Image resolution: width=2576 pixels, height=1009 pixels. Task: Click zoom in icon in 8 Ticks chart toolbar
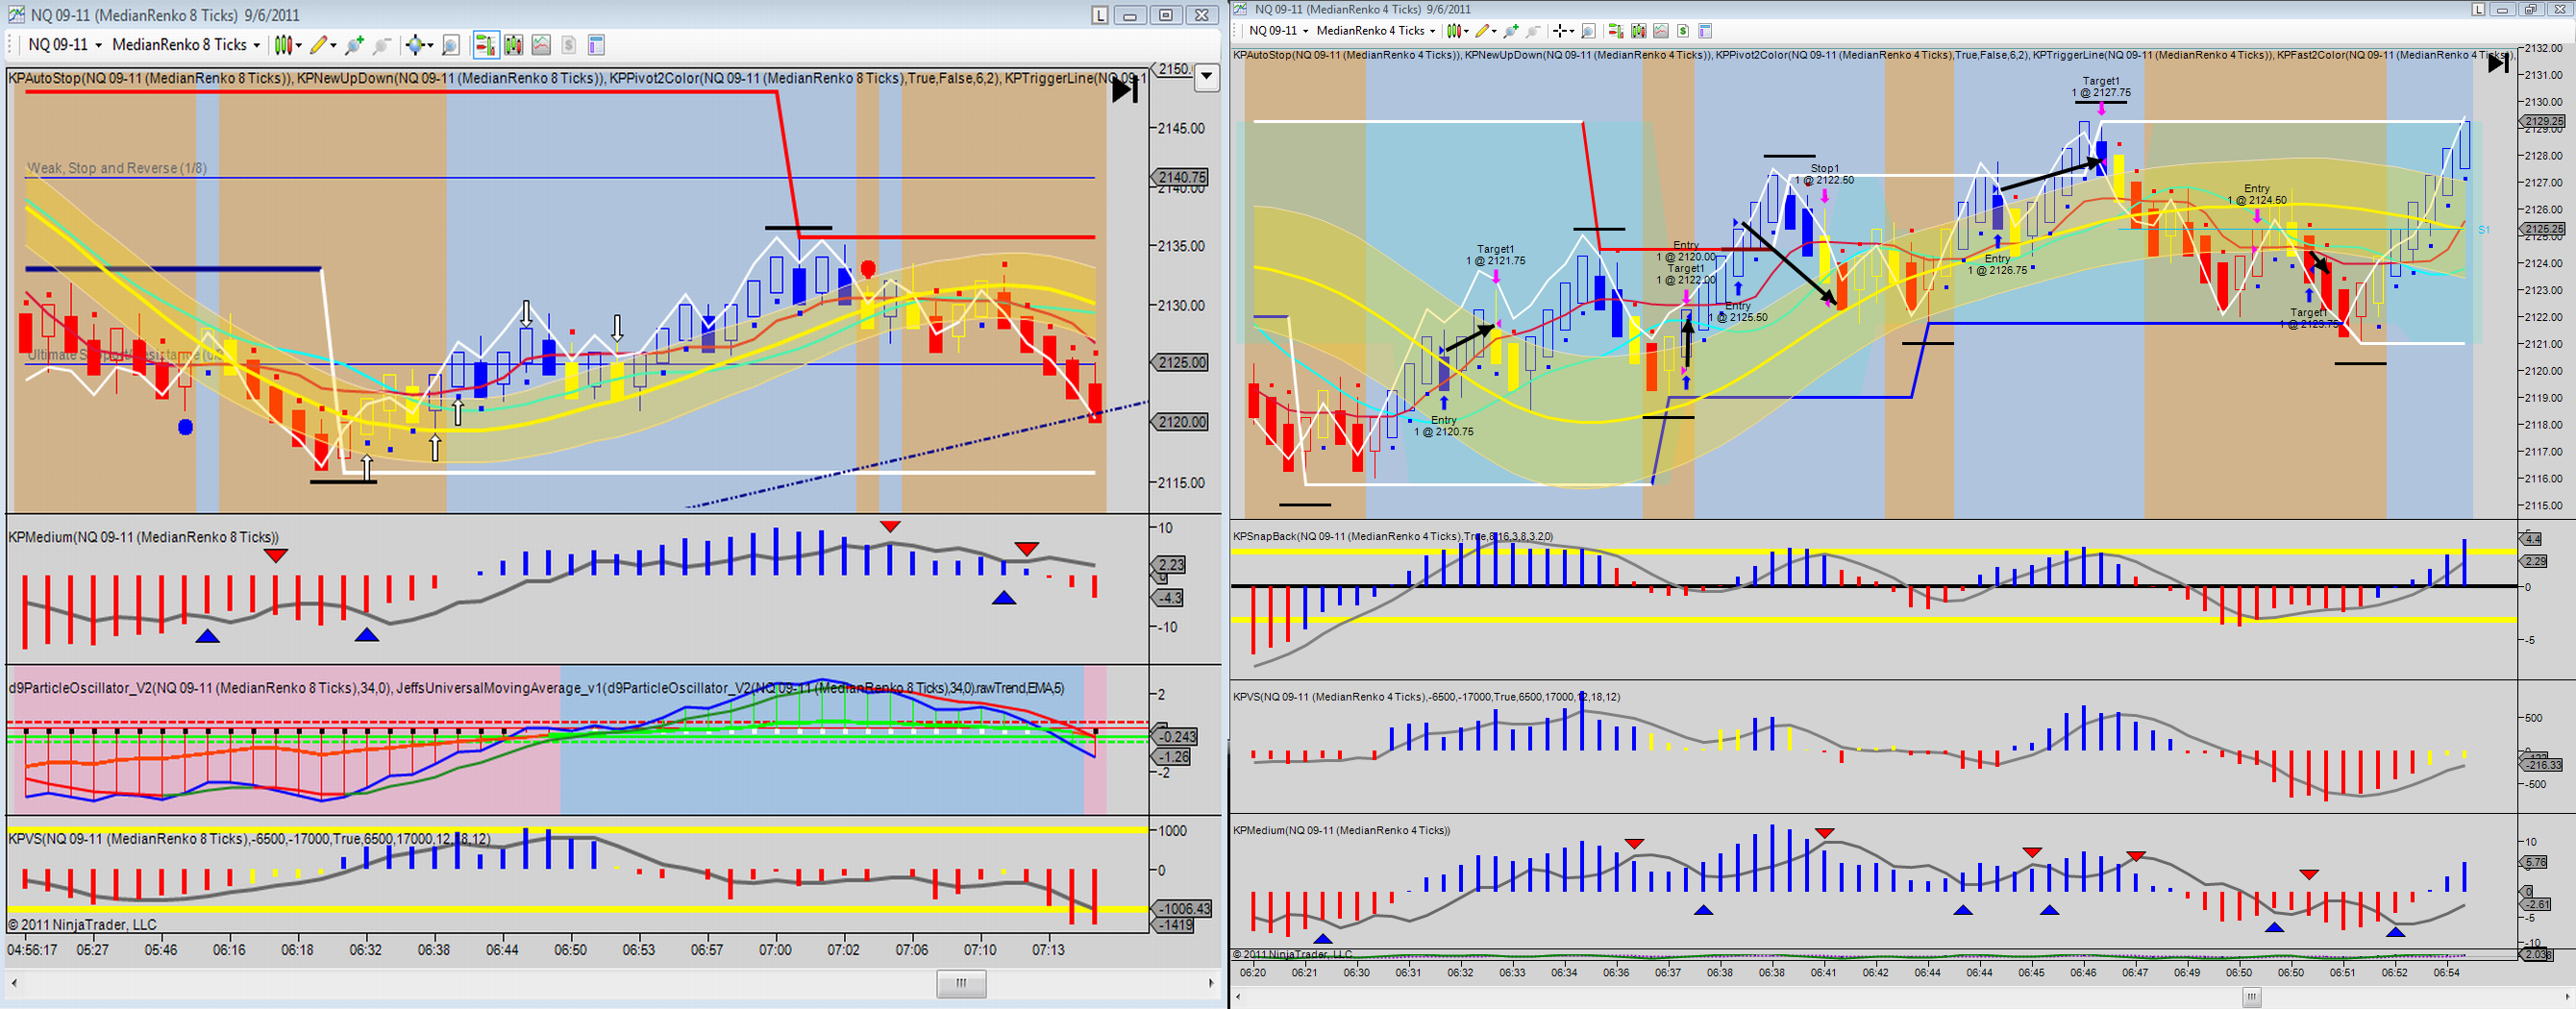(353, 45)
